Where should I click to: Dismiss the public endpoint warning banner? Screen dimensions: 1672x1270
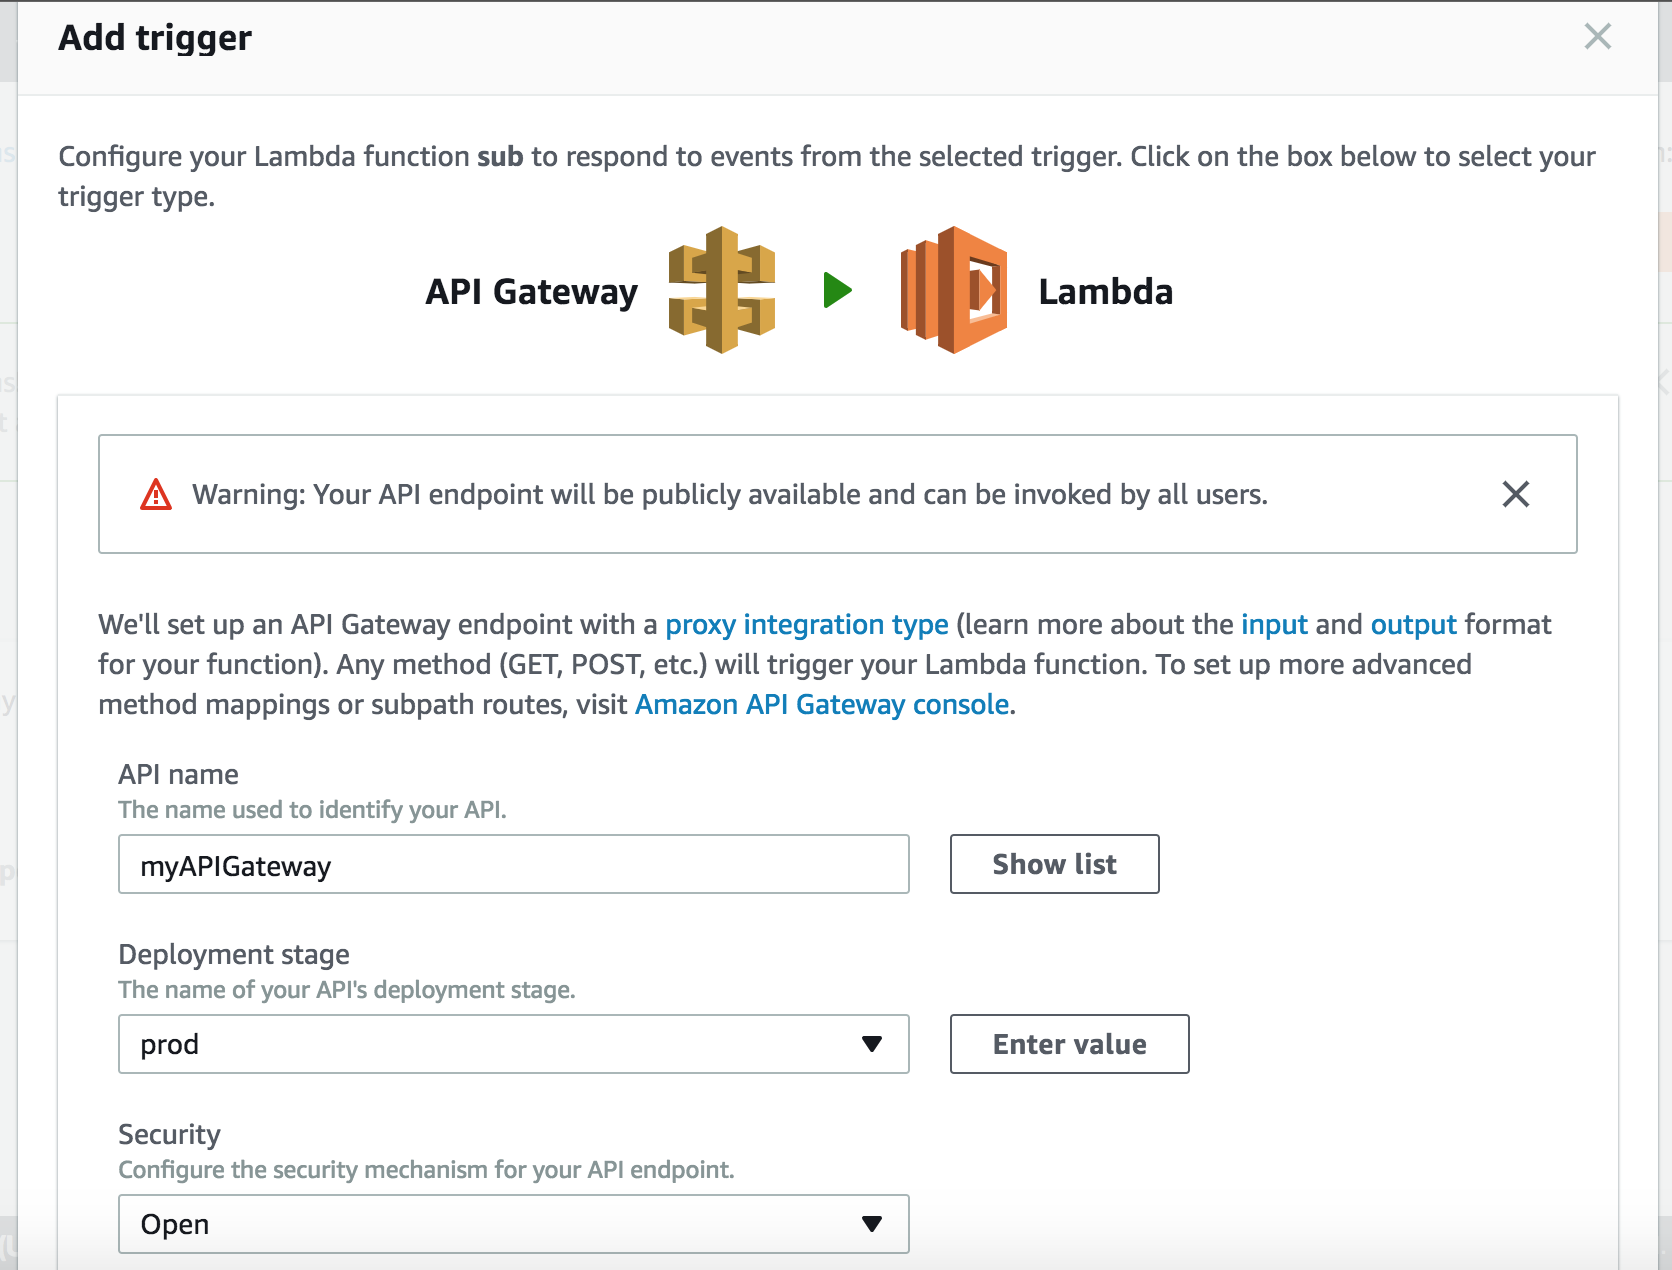(x=1515, y=494)
